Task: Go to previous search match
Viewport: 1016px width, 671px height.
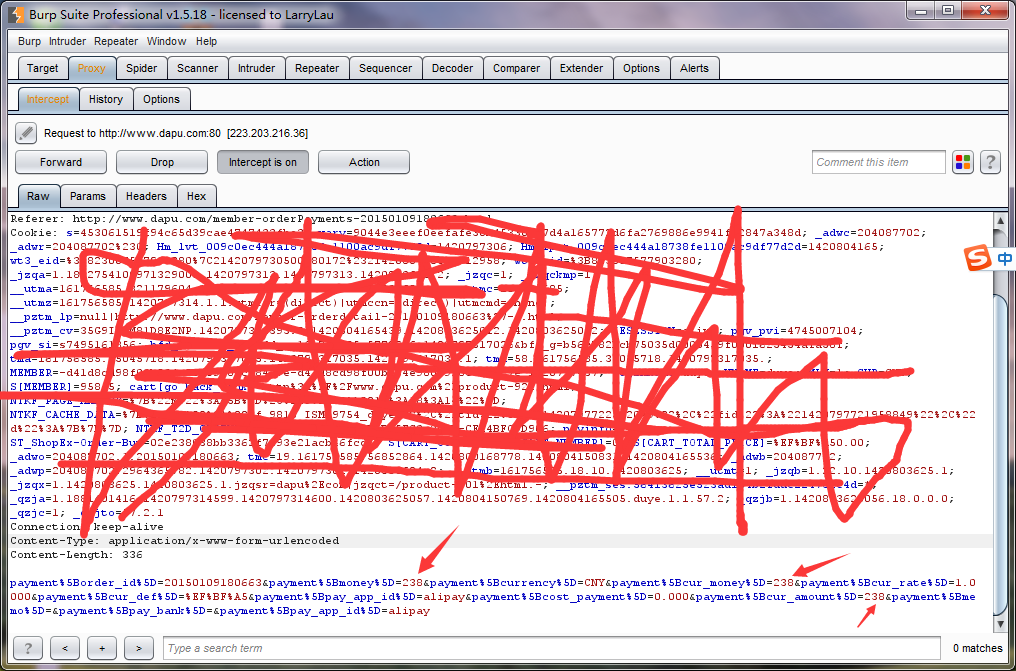Action: point(65,648)
